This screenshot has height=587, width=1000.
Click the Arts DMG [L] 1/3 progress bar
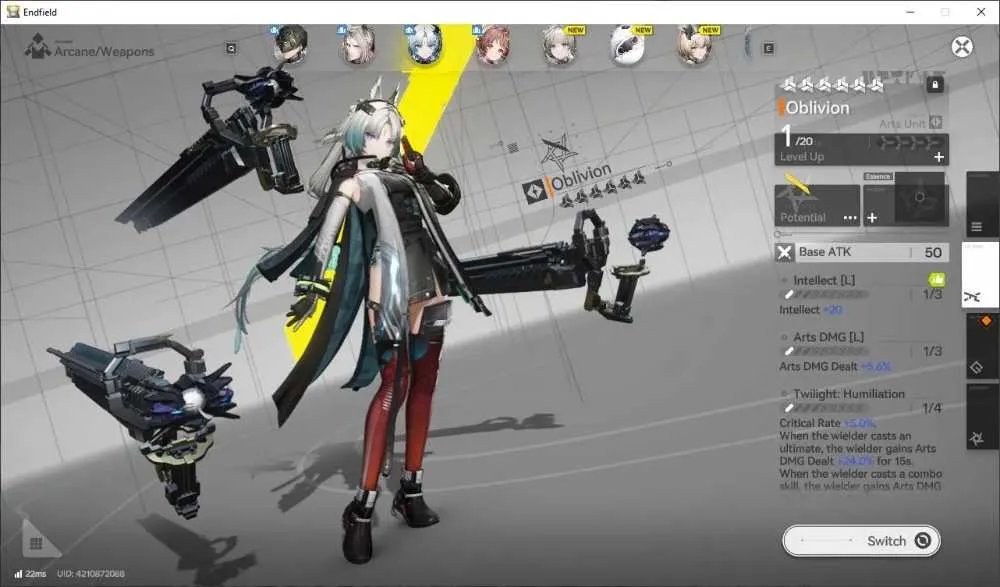tap(825, 351)
